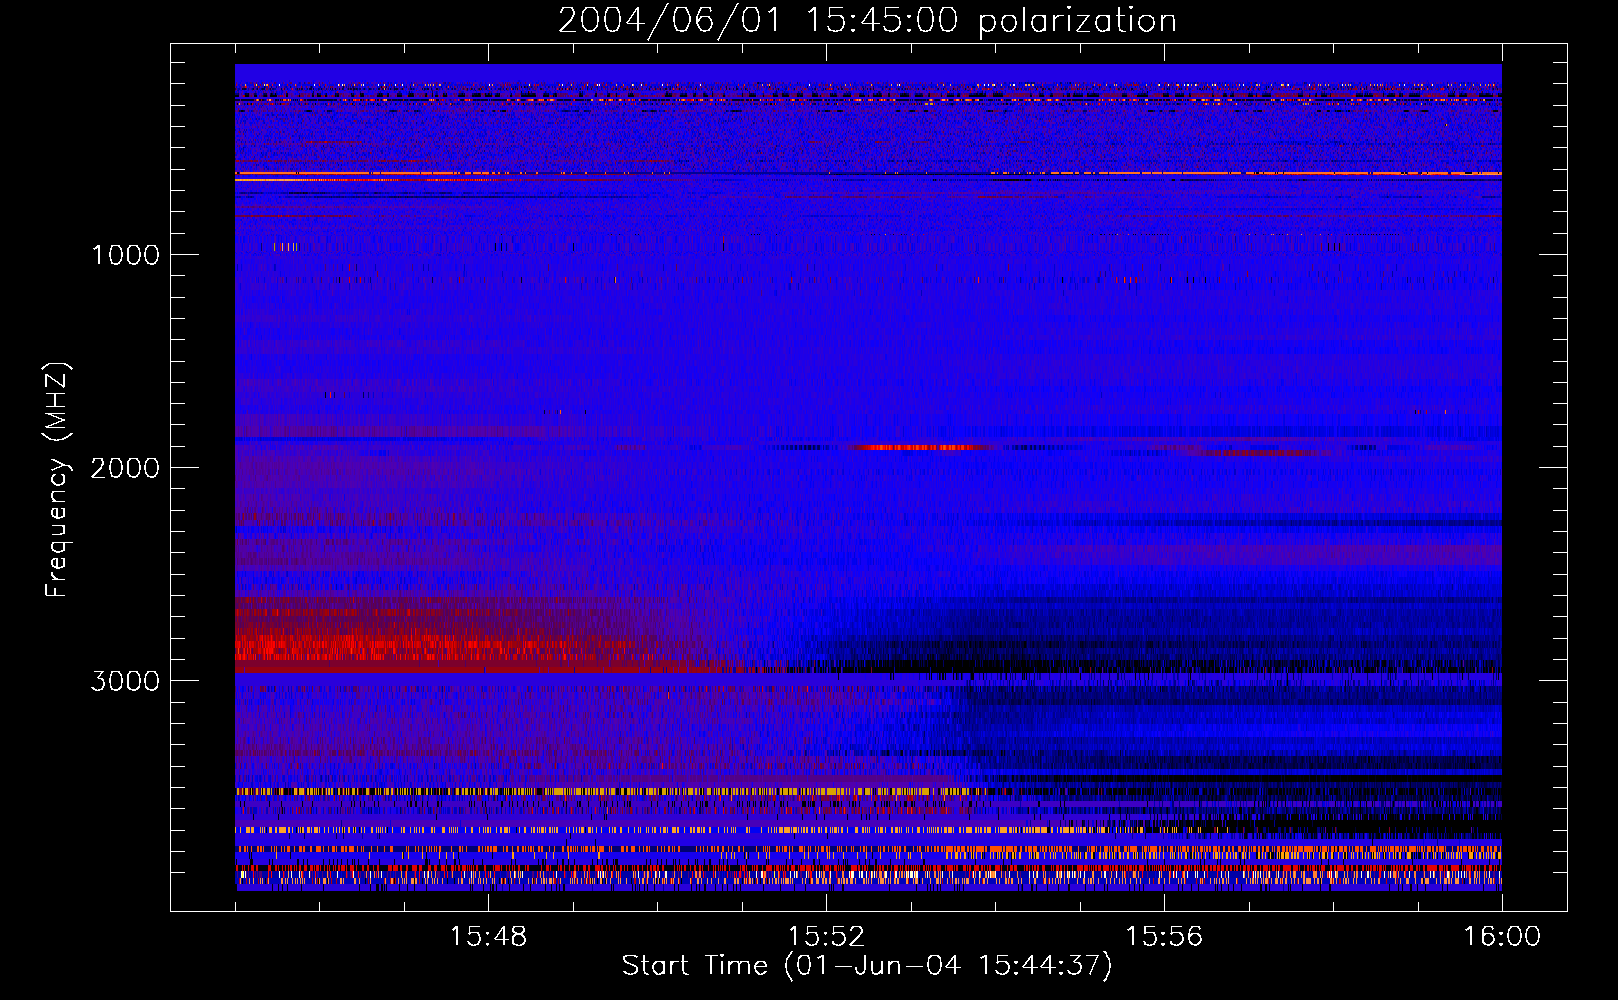Click the plot title '2004/06/01 15:45:00 polarization'
Screen dimensions: 1618x1000
[867, 21]
